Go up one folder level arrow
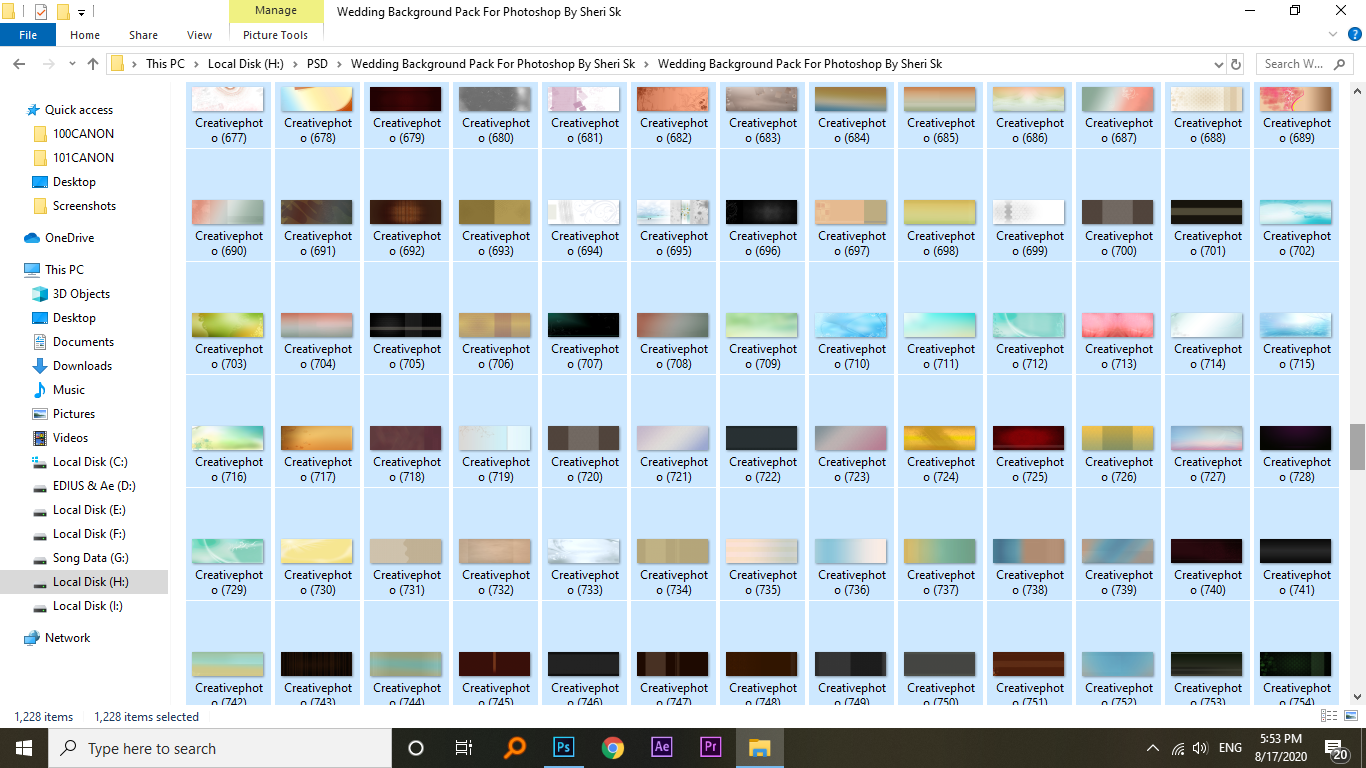 [x=93, y=64]
